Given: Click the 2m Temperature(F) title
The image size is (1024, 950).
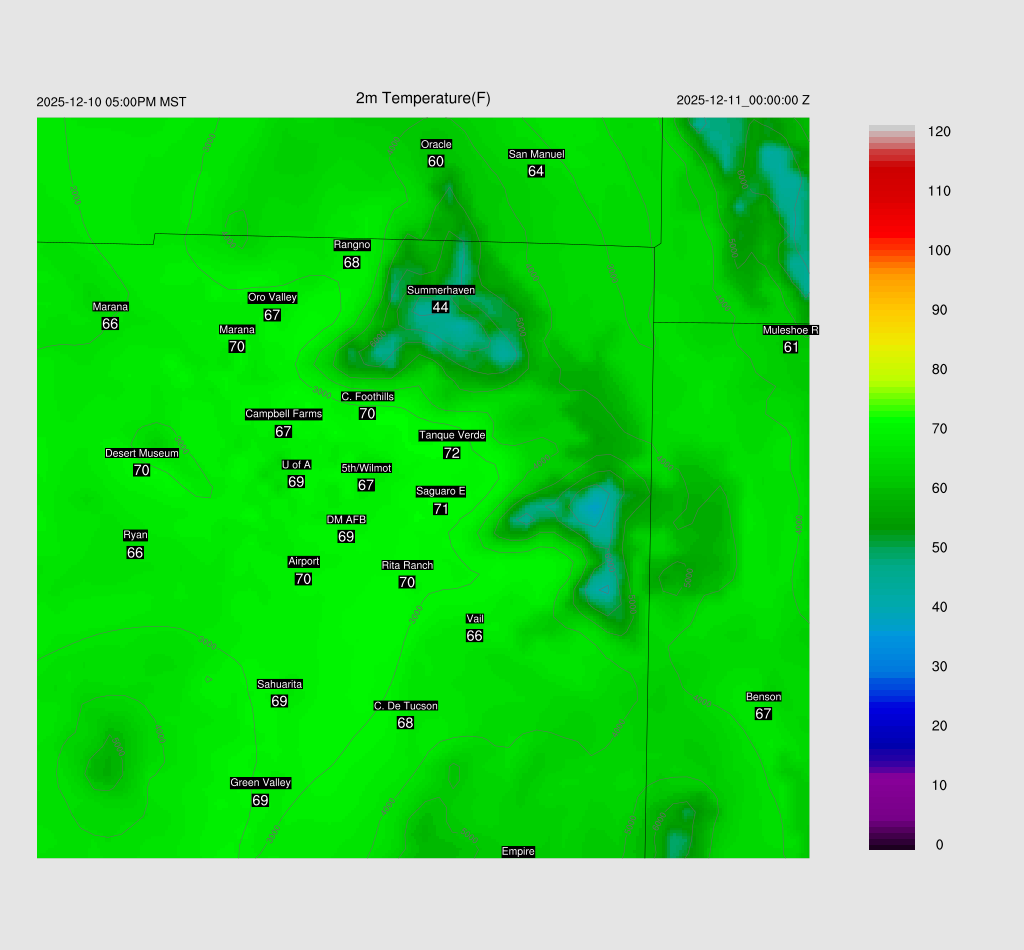Looking at the screenshot, I should coord(423,98).
